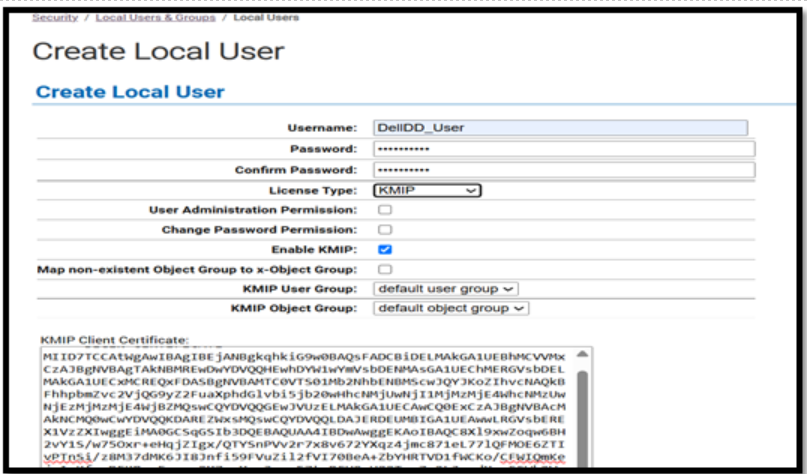Image resolution: width=807 pixels, height=474 pixels.
Task: Open Local Users & Groups breadcrumb link
Action: [x=155, y=17]
